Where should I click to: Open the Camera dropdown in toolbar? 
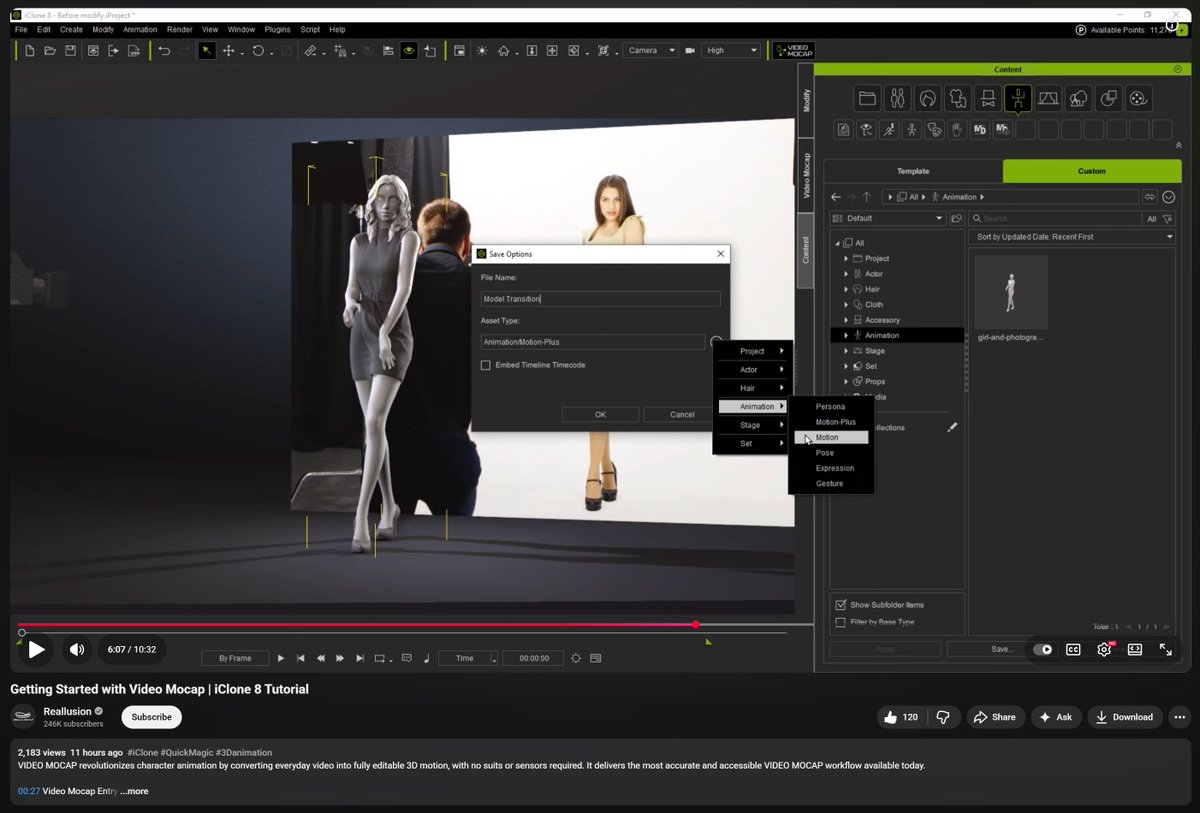pyautogui.click(x=649, y=50)
